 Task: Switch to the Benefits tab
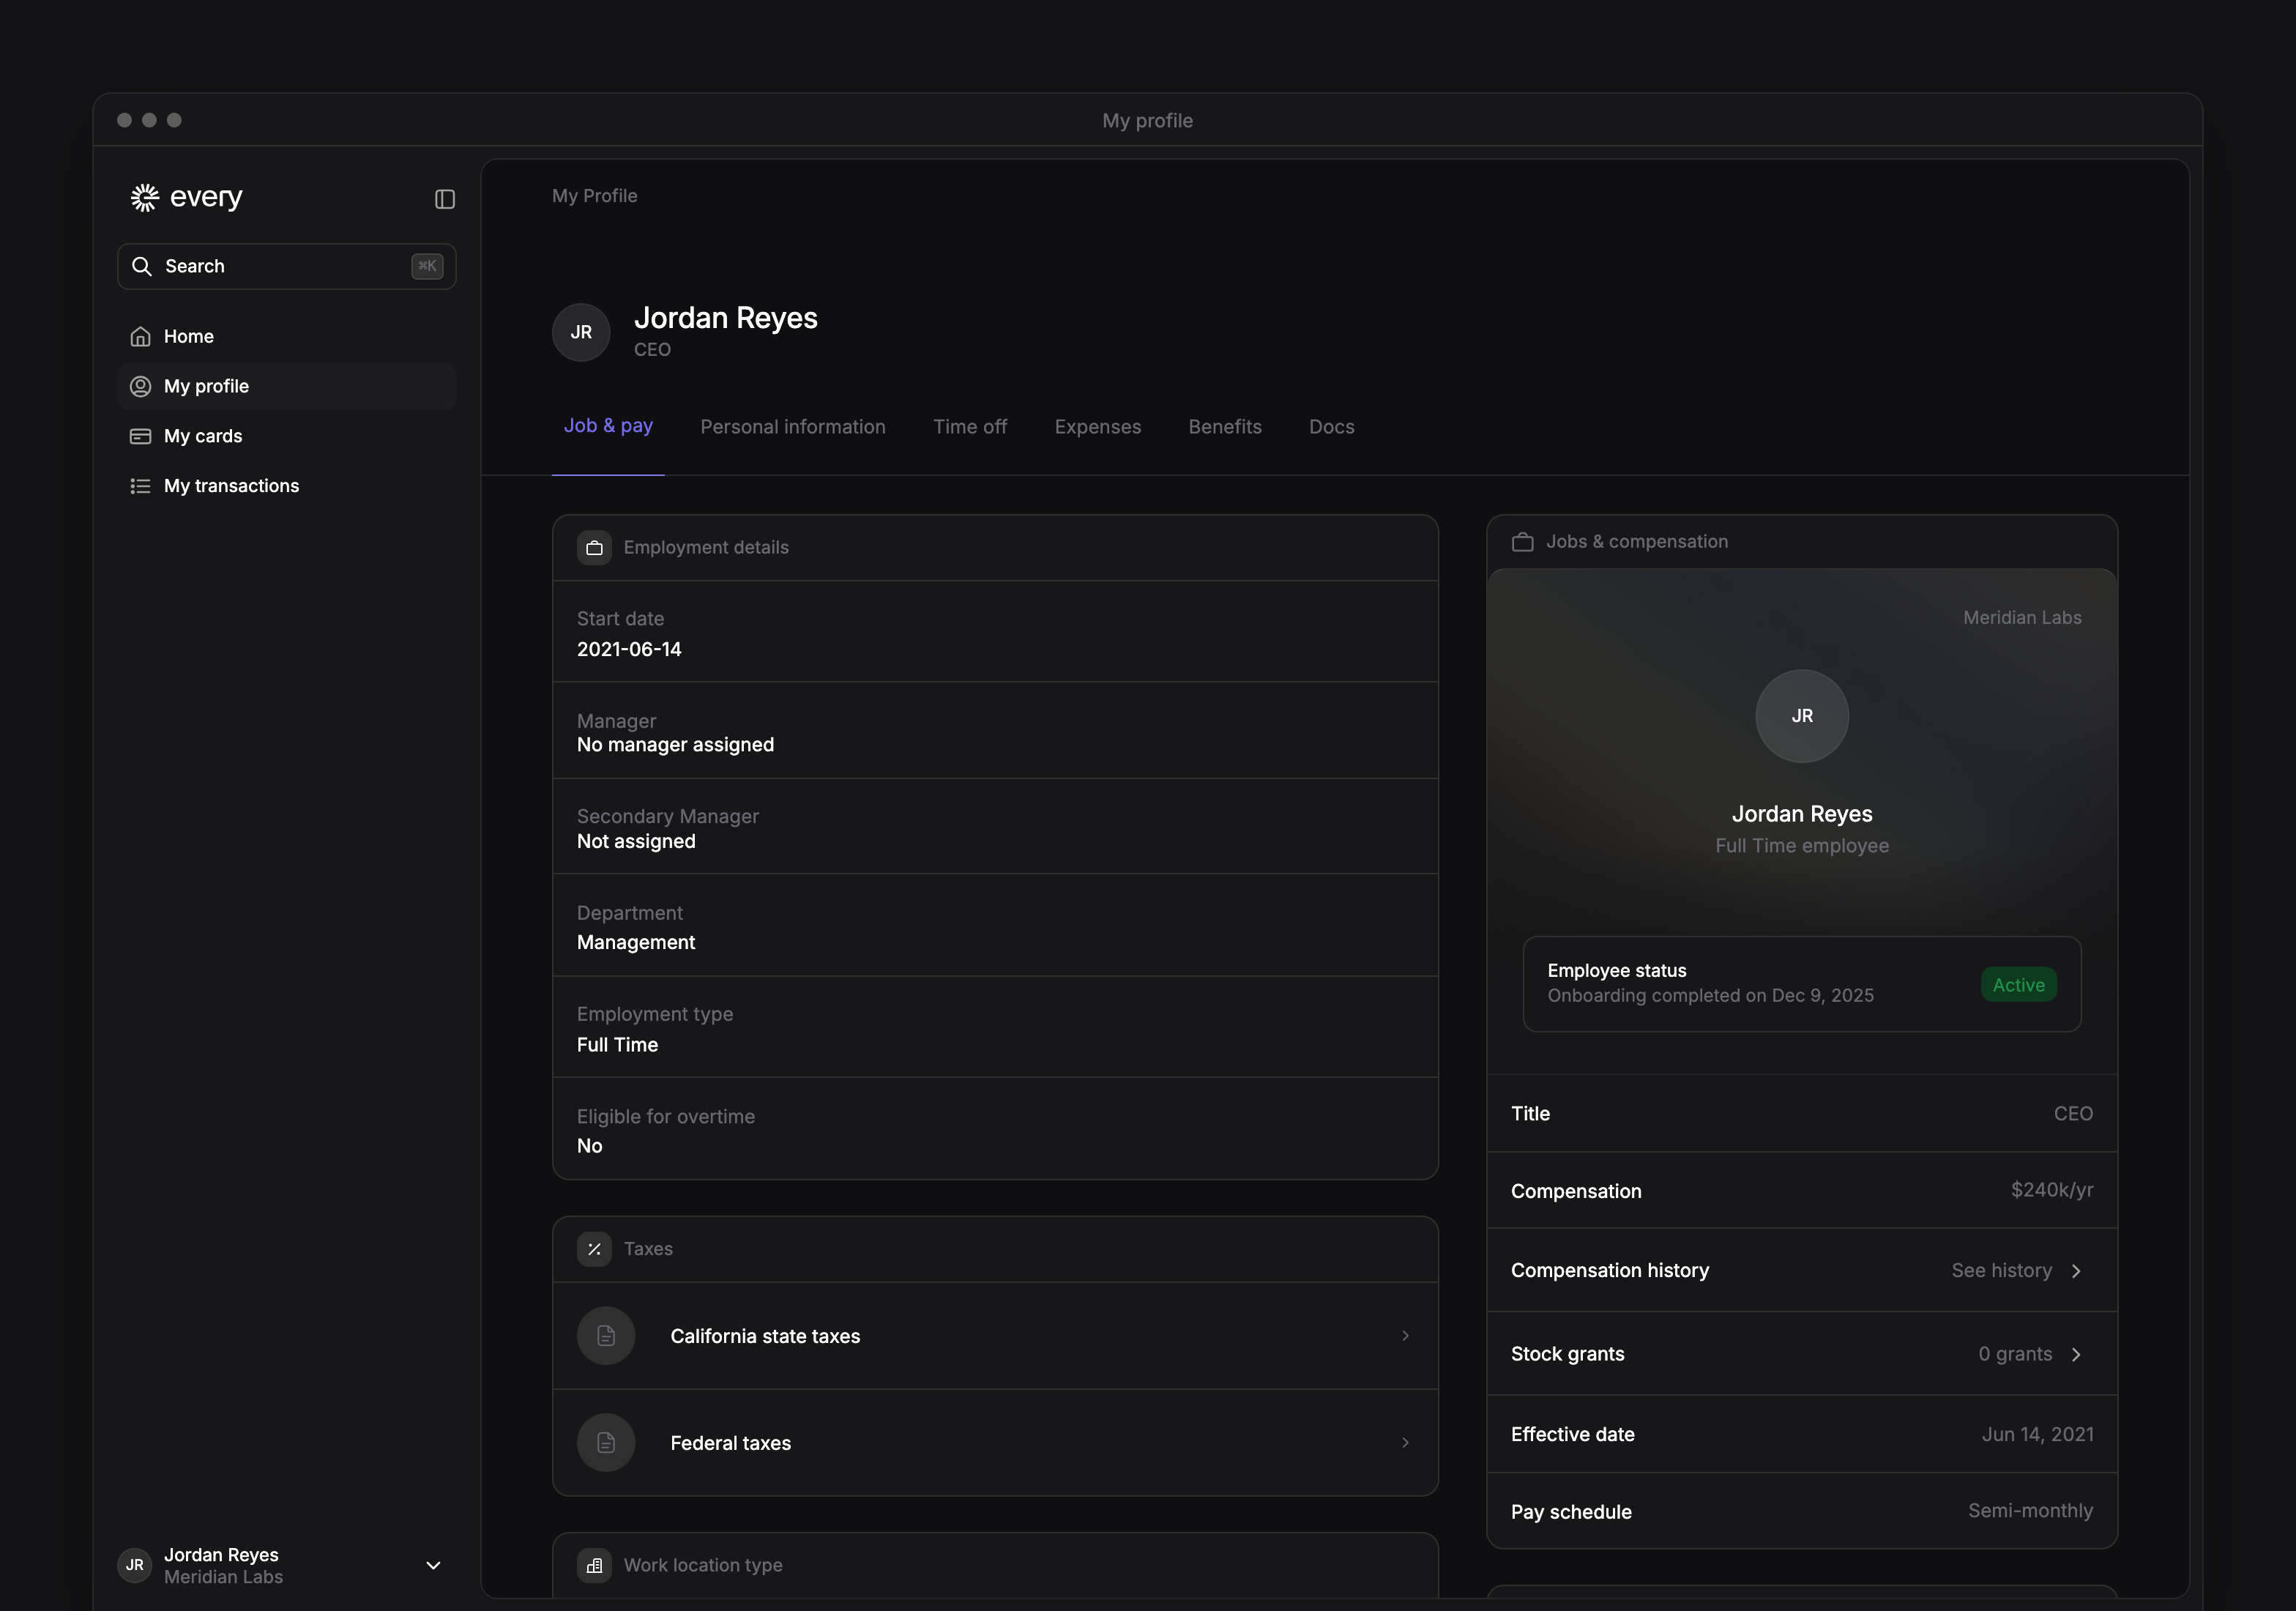[x=1225, y=427]
